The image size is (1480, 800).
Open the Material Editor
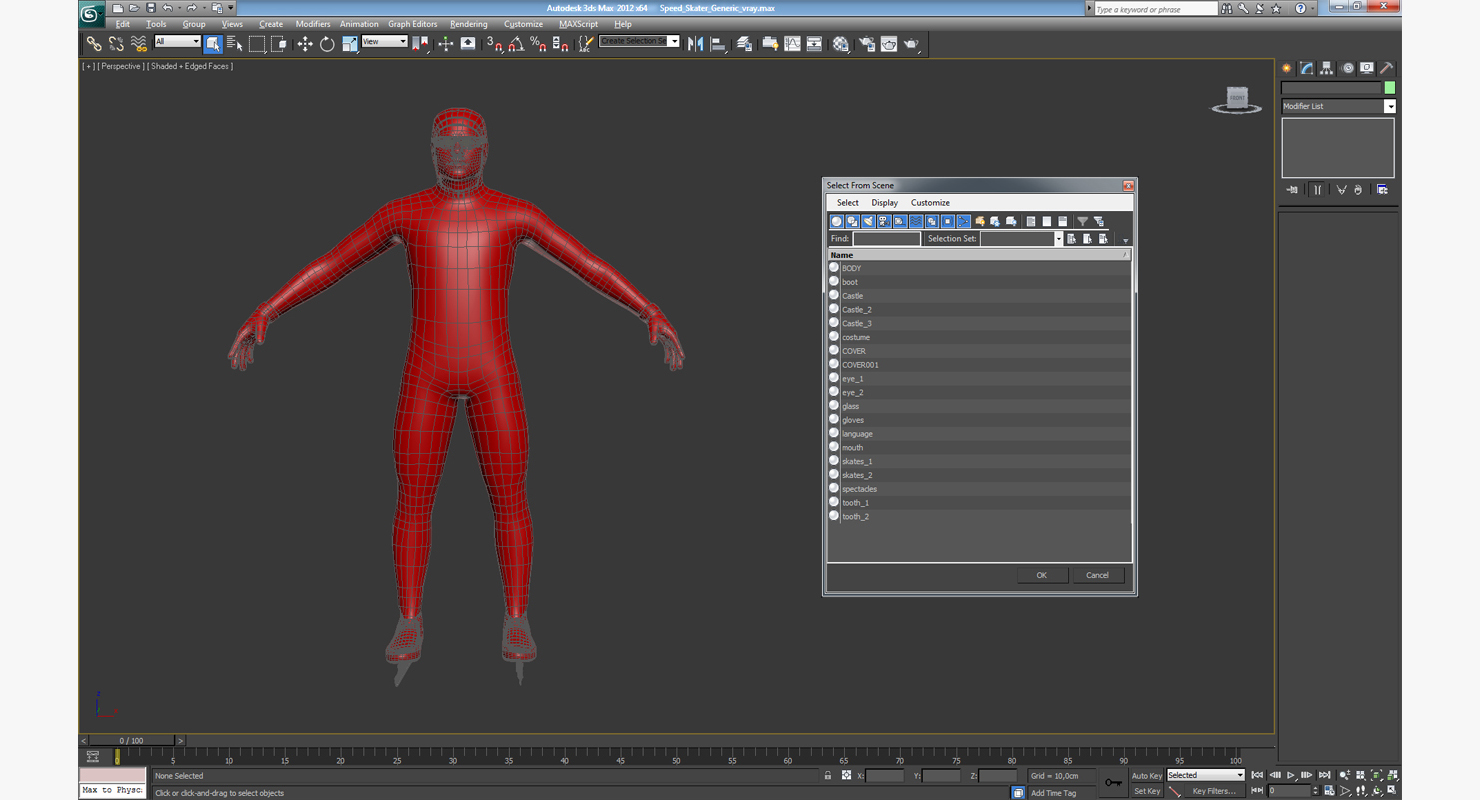point(840,43)
